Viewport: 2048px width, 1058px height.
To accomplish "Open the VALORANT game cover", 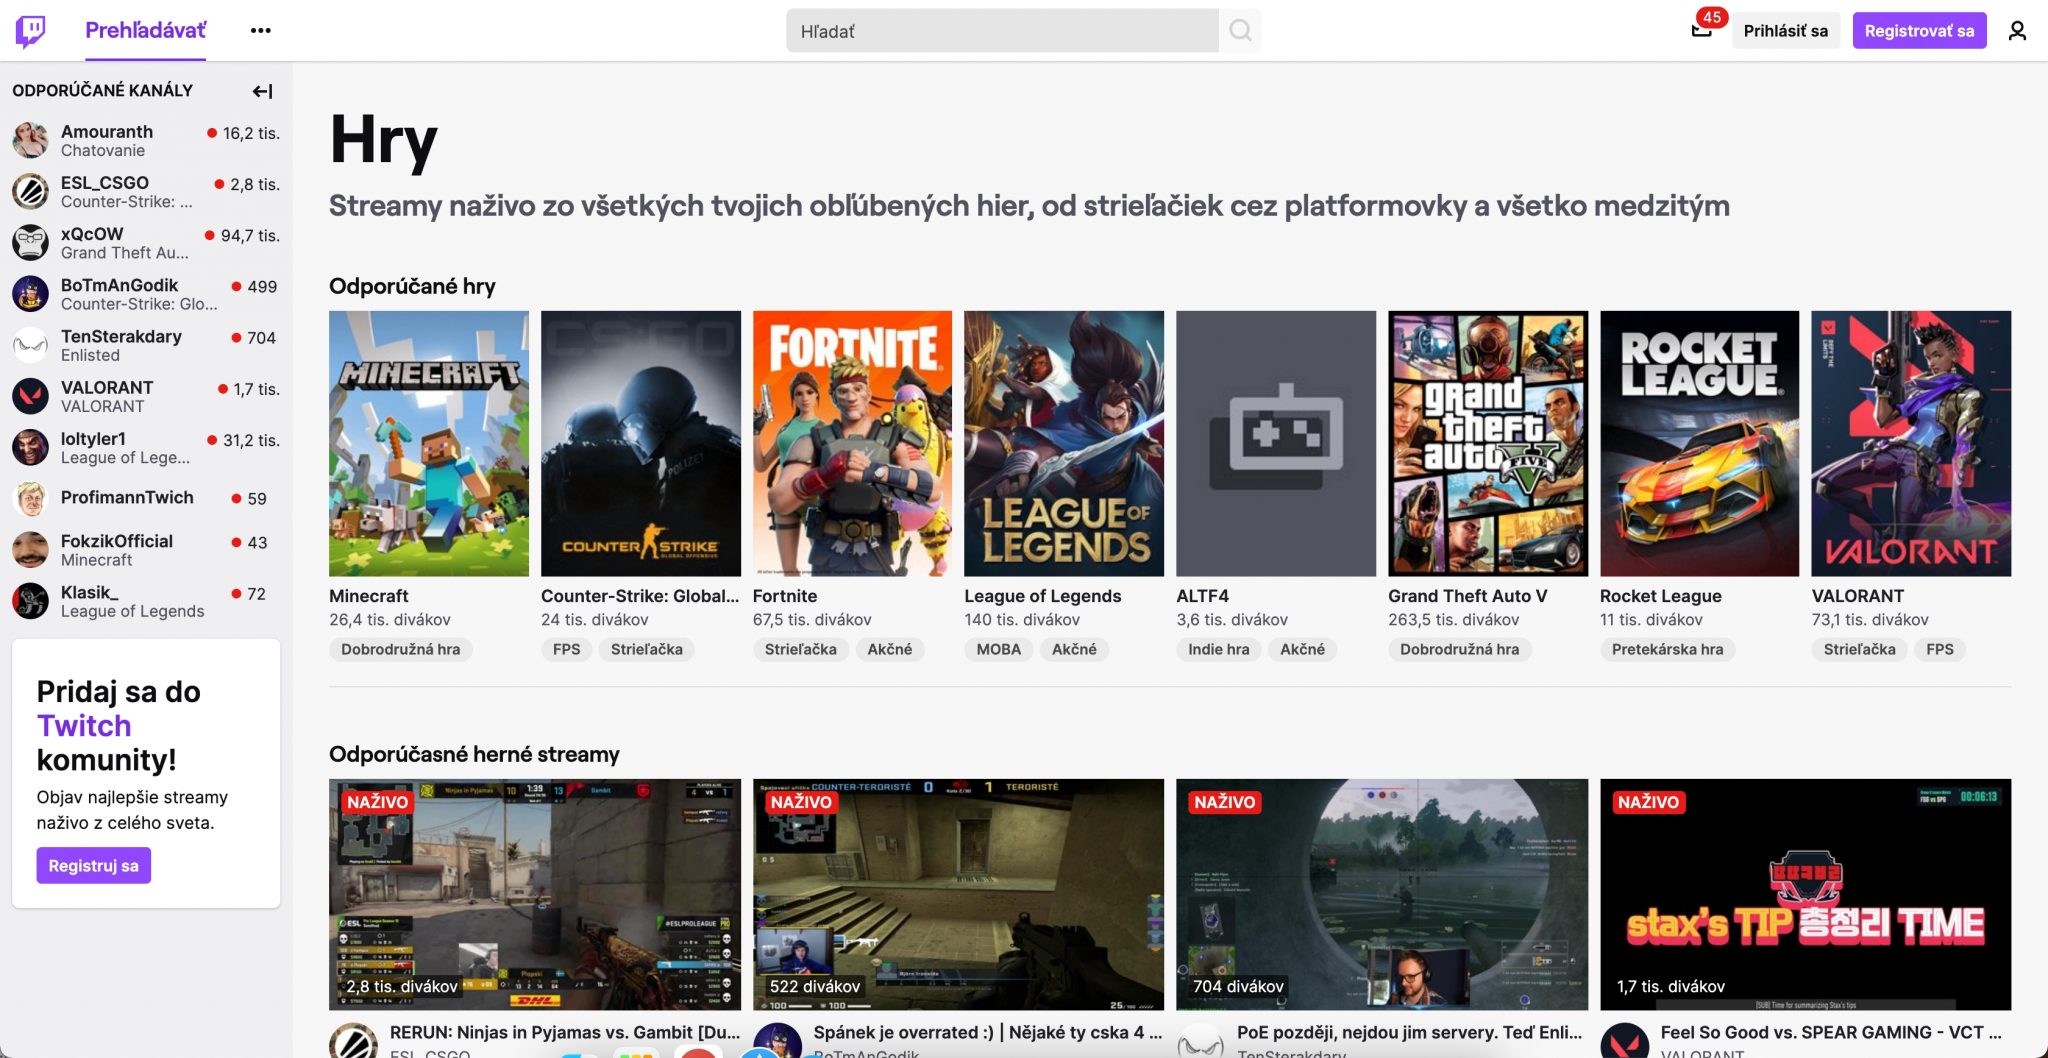I will (1911, 443).
